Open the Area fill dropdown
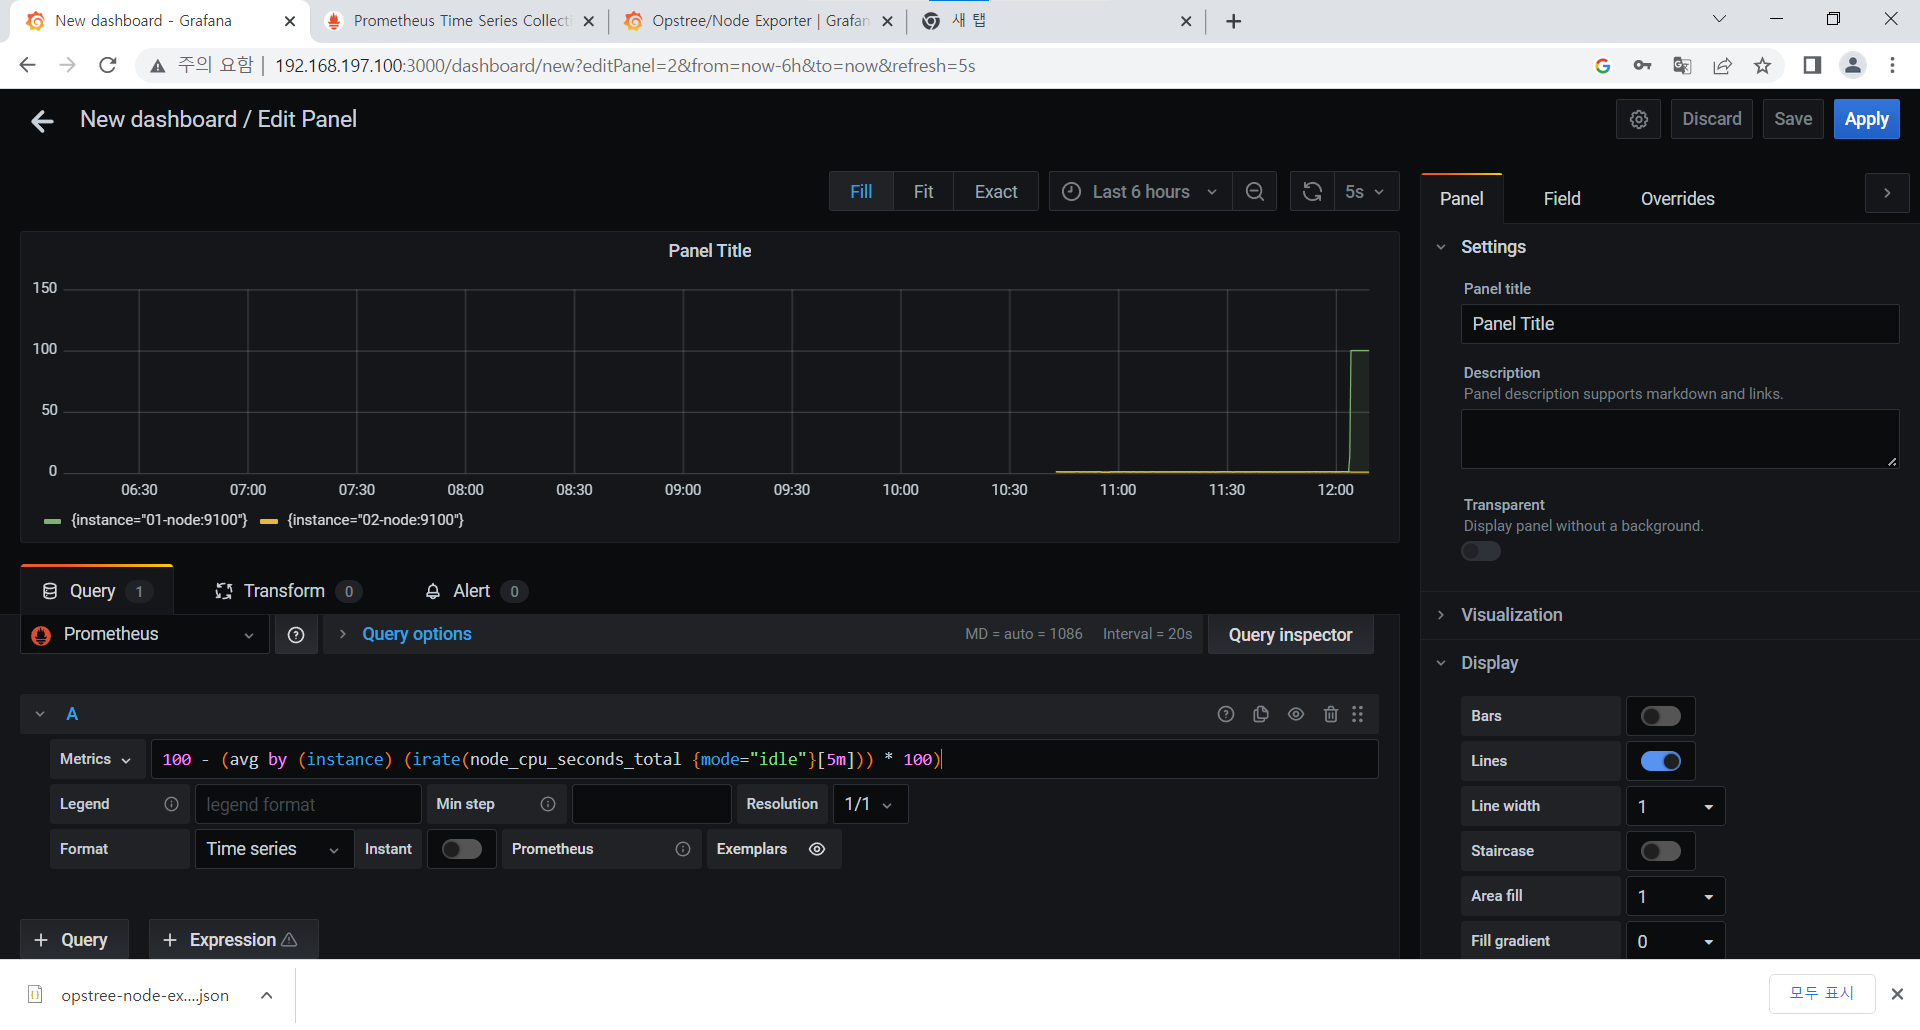This screenshot has height=1030, width=1920. pyautogui.click(x=1675, y=896)
